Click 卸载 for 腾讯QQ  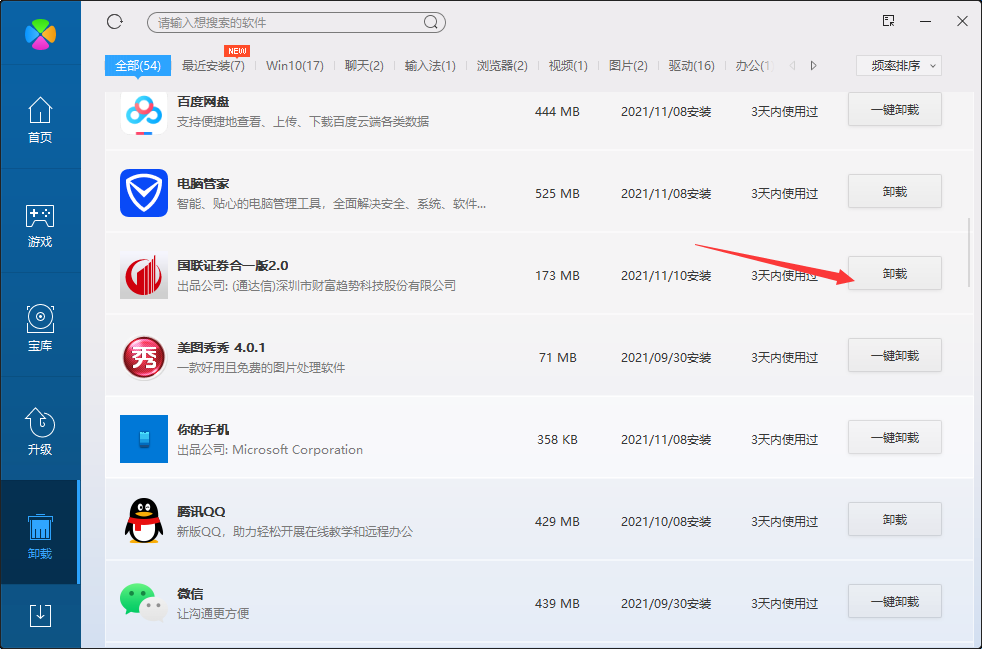[x=895, y=520]
